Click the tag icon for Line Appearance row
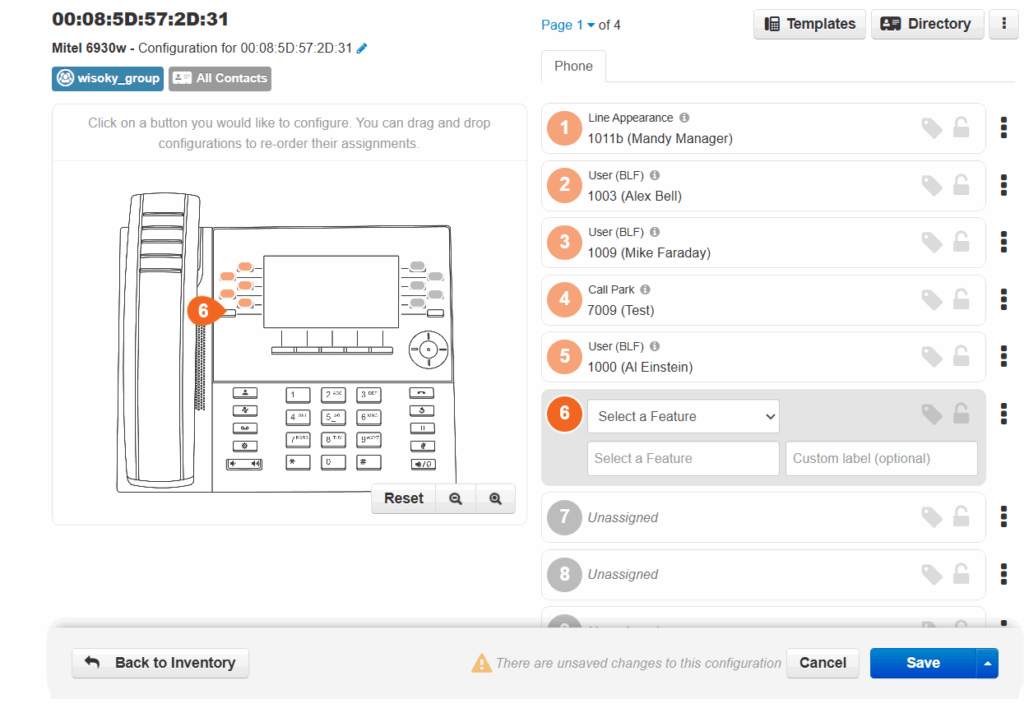 (931, 128)
